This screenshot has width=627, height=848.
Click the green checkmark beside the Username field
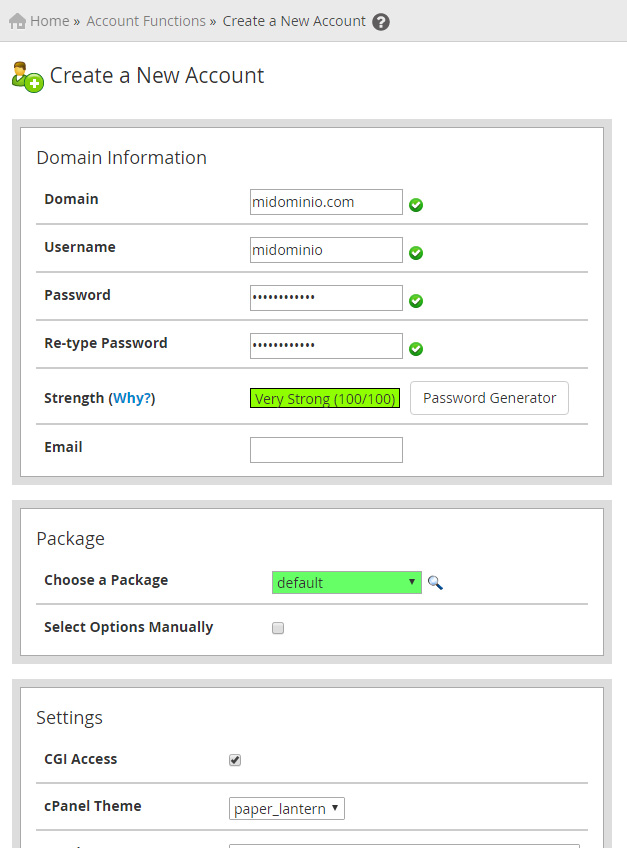(416, 252)
